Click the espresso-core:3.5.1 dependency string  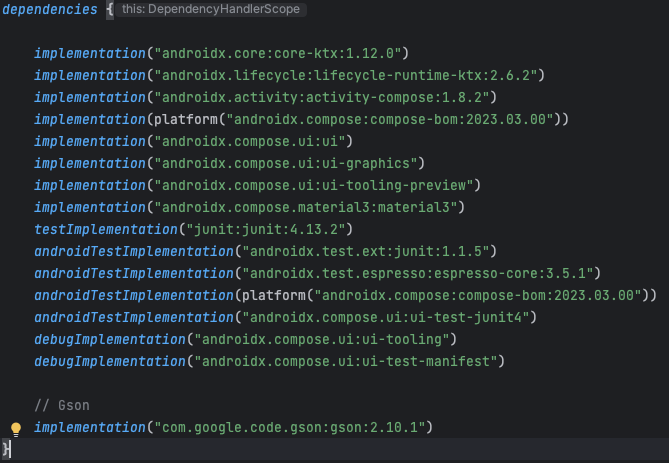point(417,274)
